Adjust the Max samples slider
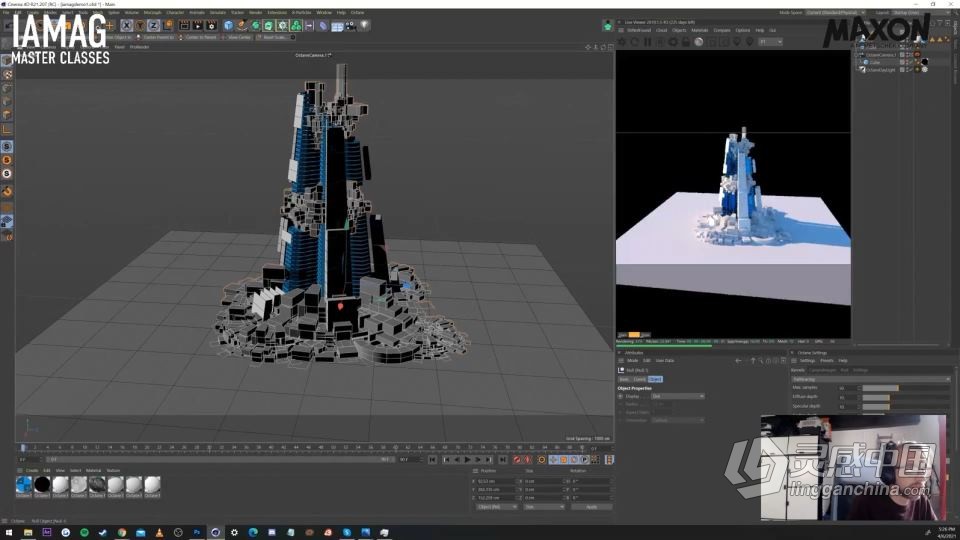This screenshot has height=540, width=960. (x=906, y=388)
